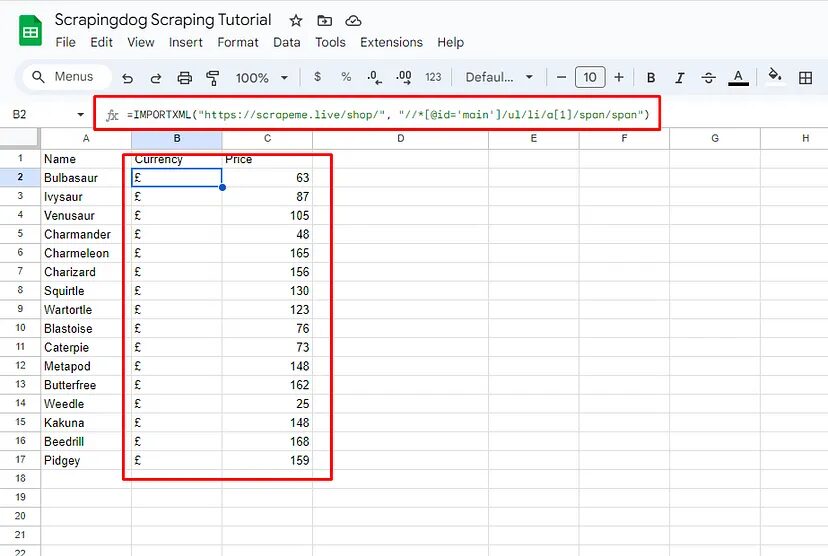
Task: Check the cloud document status icon
Action: (x=353, y=20)
